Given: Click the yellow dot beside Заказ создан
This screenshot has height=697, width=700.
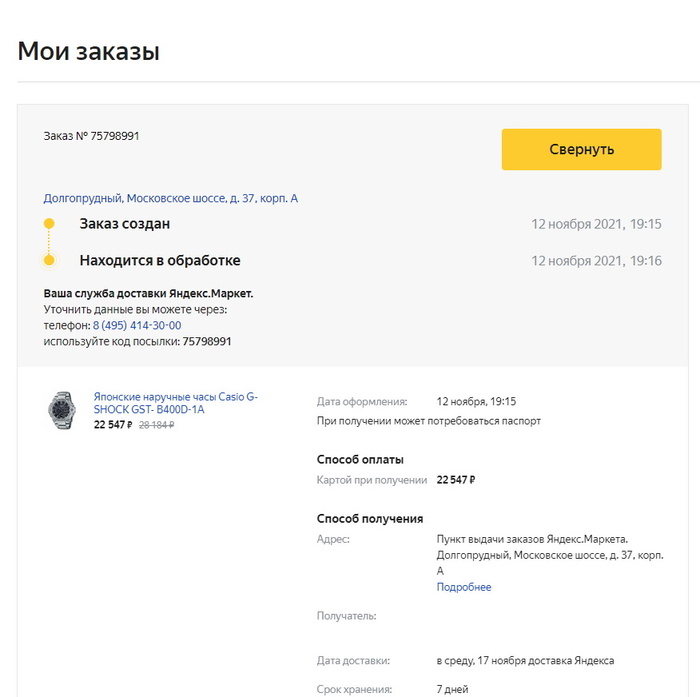Looking at the screenshot, I should pos(49,224).
